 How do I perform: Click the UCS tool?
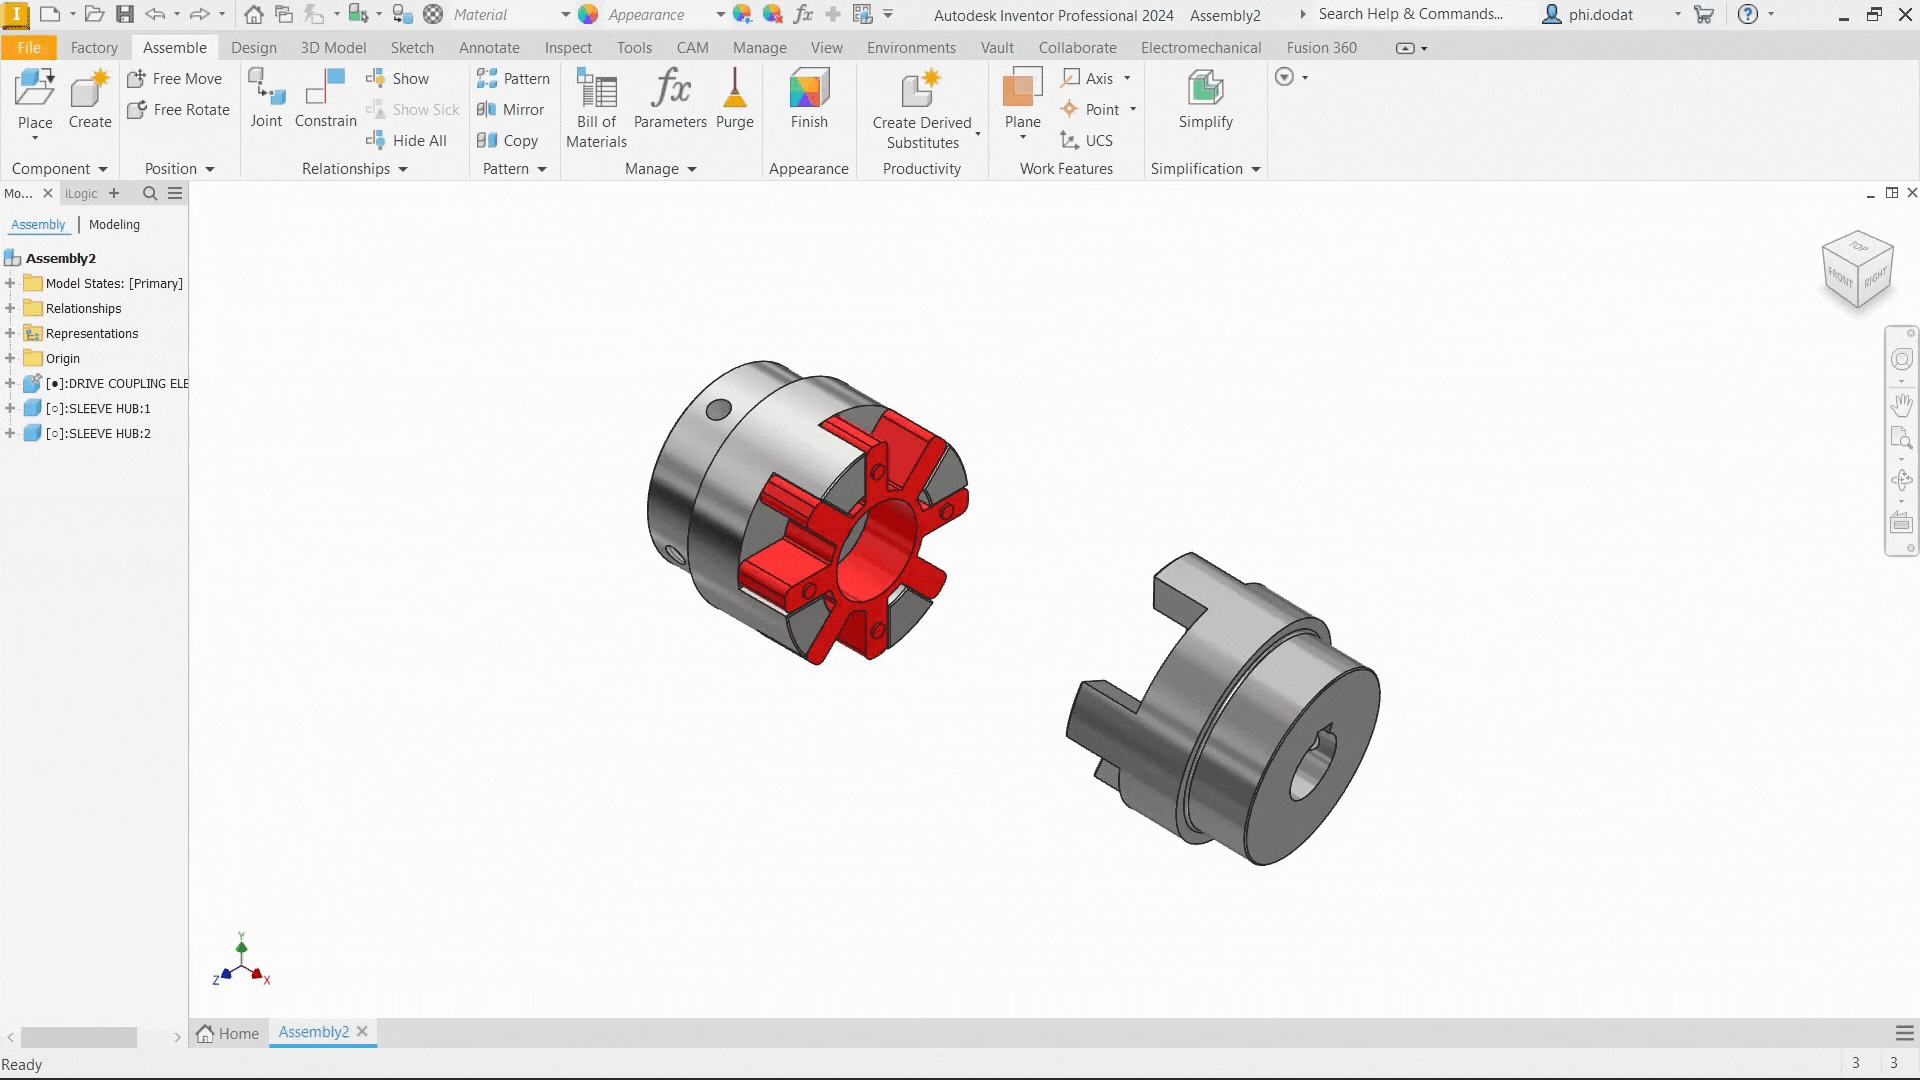1087,141
